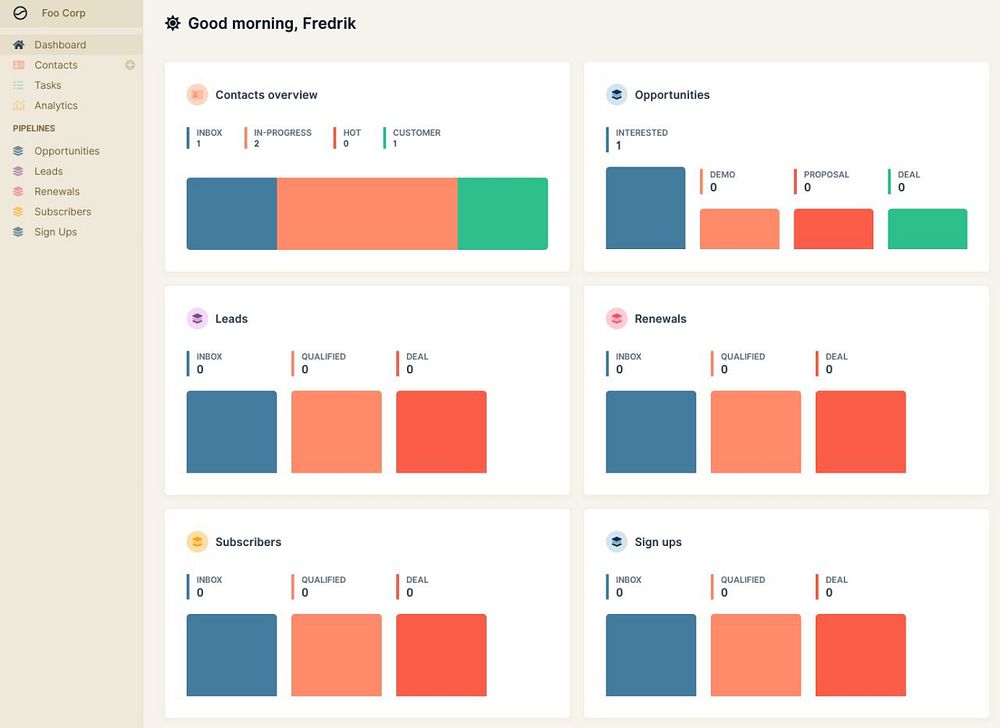Click the Tasks list icon in sidebar
The width and height of the screenshot is (1000, 728).
coord(18,86)
